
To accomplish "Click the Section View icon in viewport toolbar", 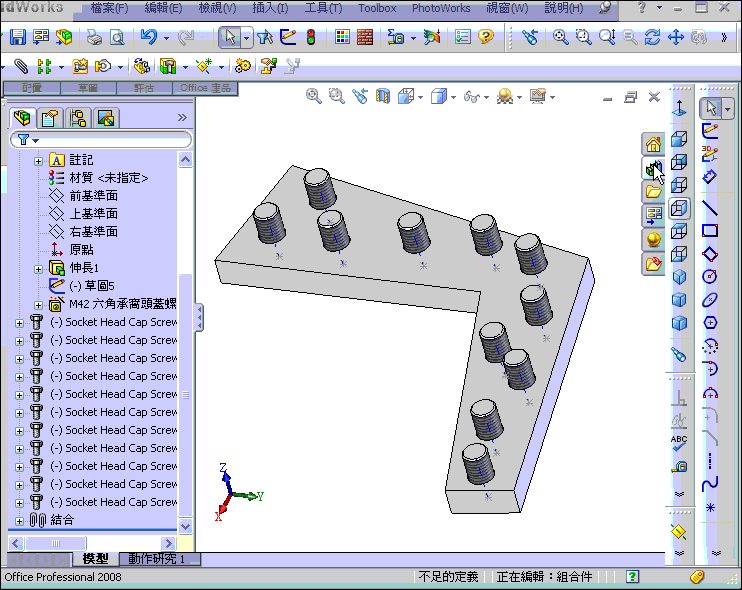I will coord(383,96).
